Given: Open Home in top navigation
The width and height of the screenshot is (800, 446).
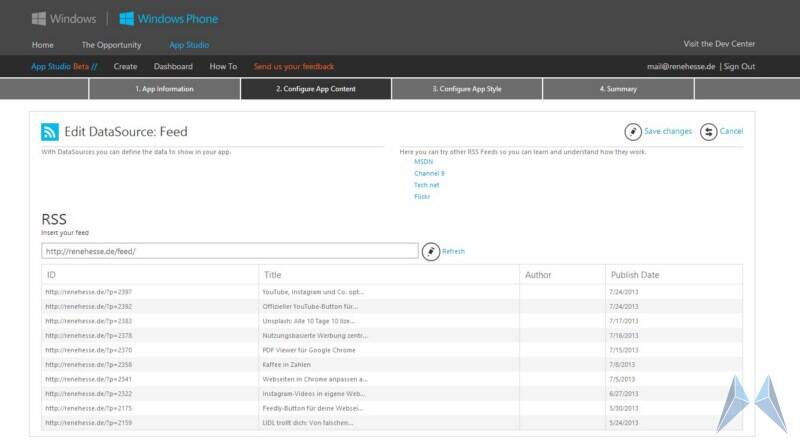Looking at the screenshot, I should [x=43, y=45].
